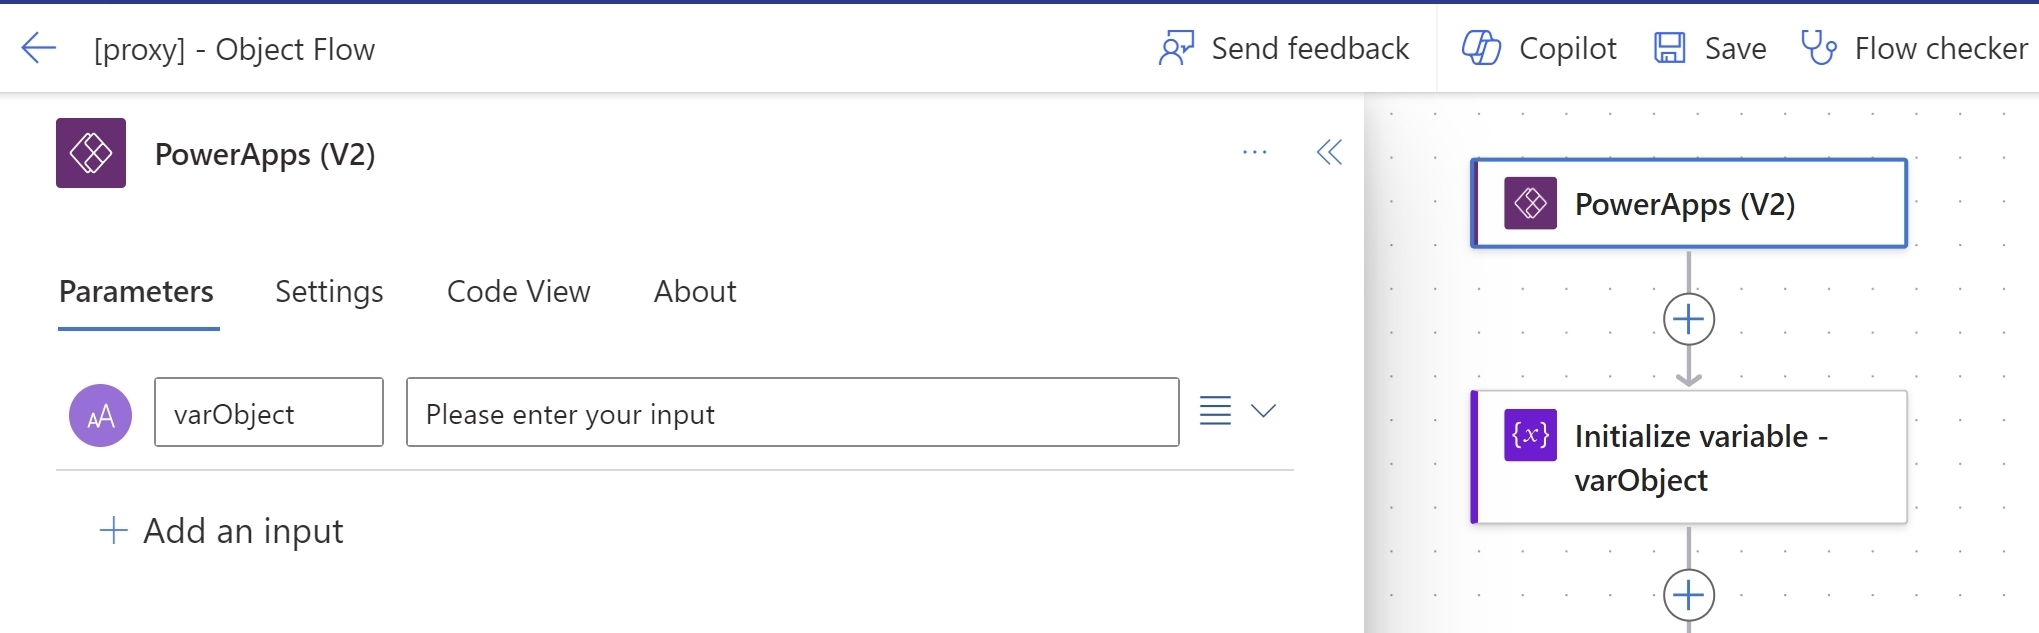
Task: Click the back arrow to exit the flow
Action: click(38, 47)
